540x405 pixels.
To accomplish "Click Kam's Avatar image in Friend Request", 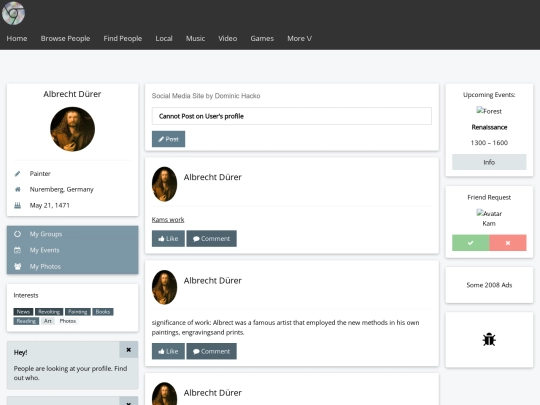I will 489,213.
